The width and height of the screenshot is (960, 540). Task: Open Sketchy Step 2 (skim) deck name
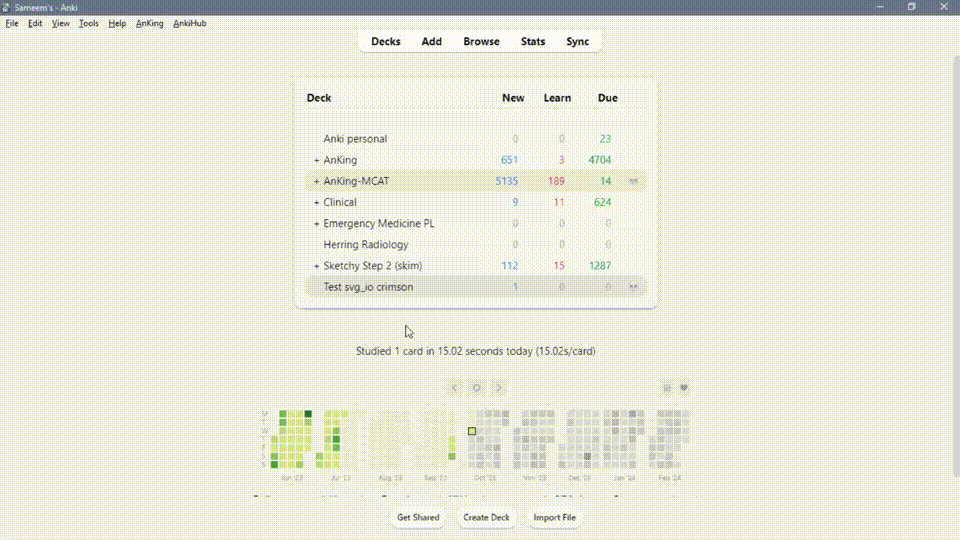pos(373,266)
